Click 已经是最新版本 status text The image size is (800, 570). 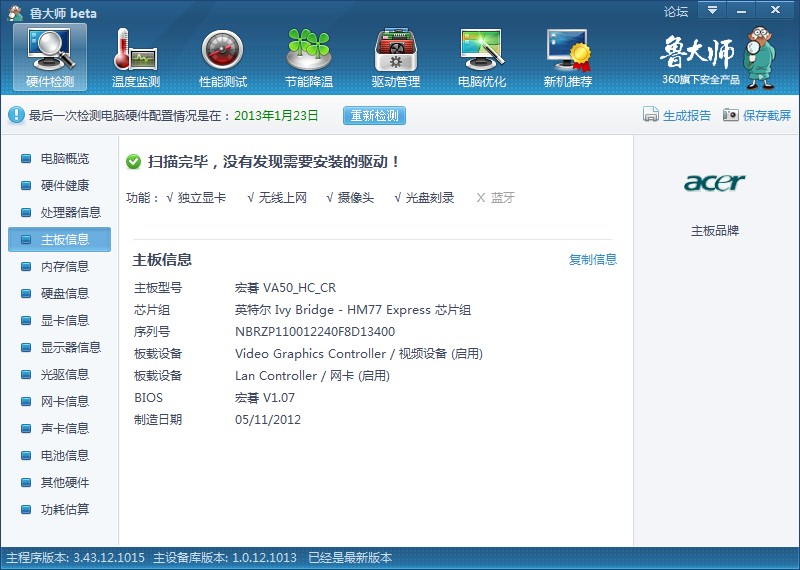tap(350, 558)
